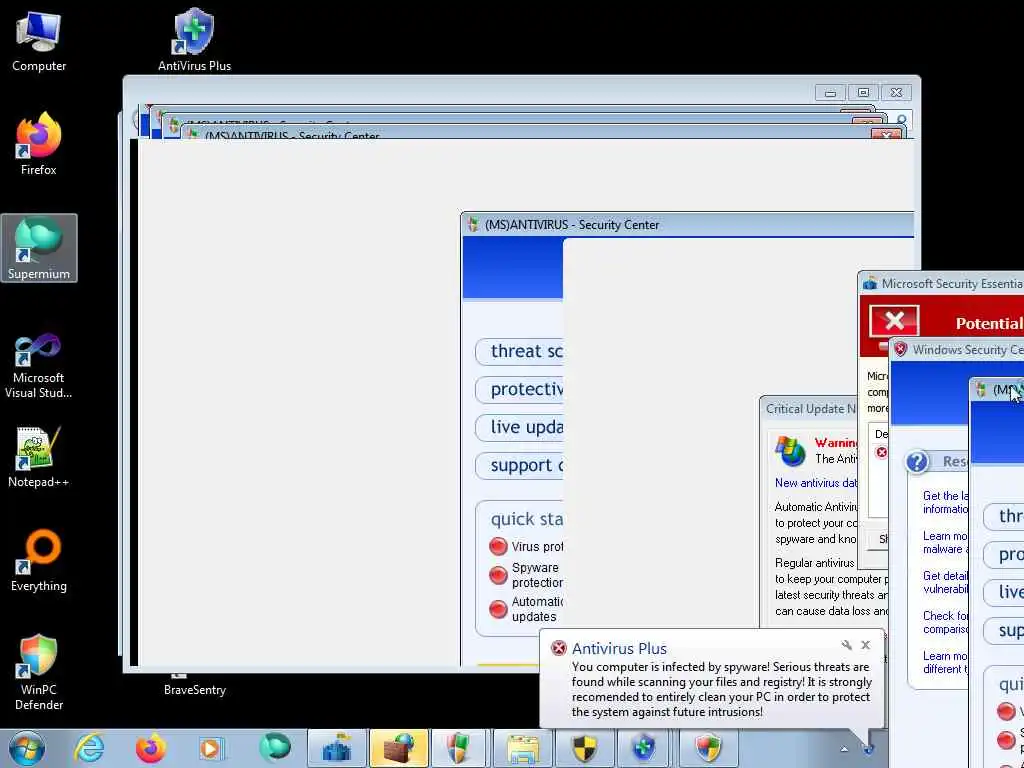
Task: Click the red Spyware protection status indicator
Action: (x=498, y=575)
